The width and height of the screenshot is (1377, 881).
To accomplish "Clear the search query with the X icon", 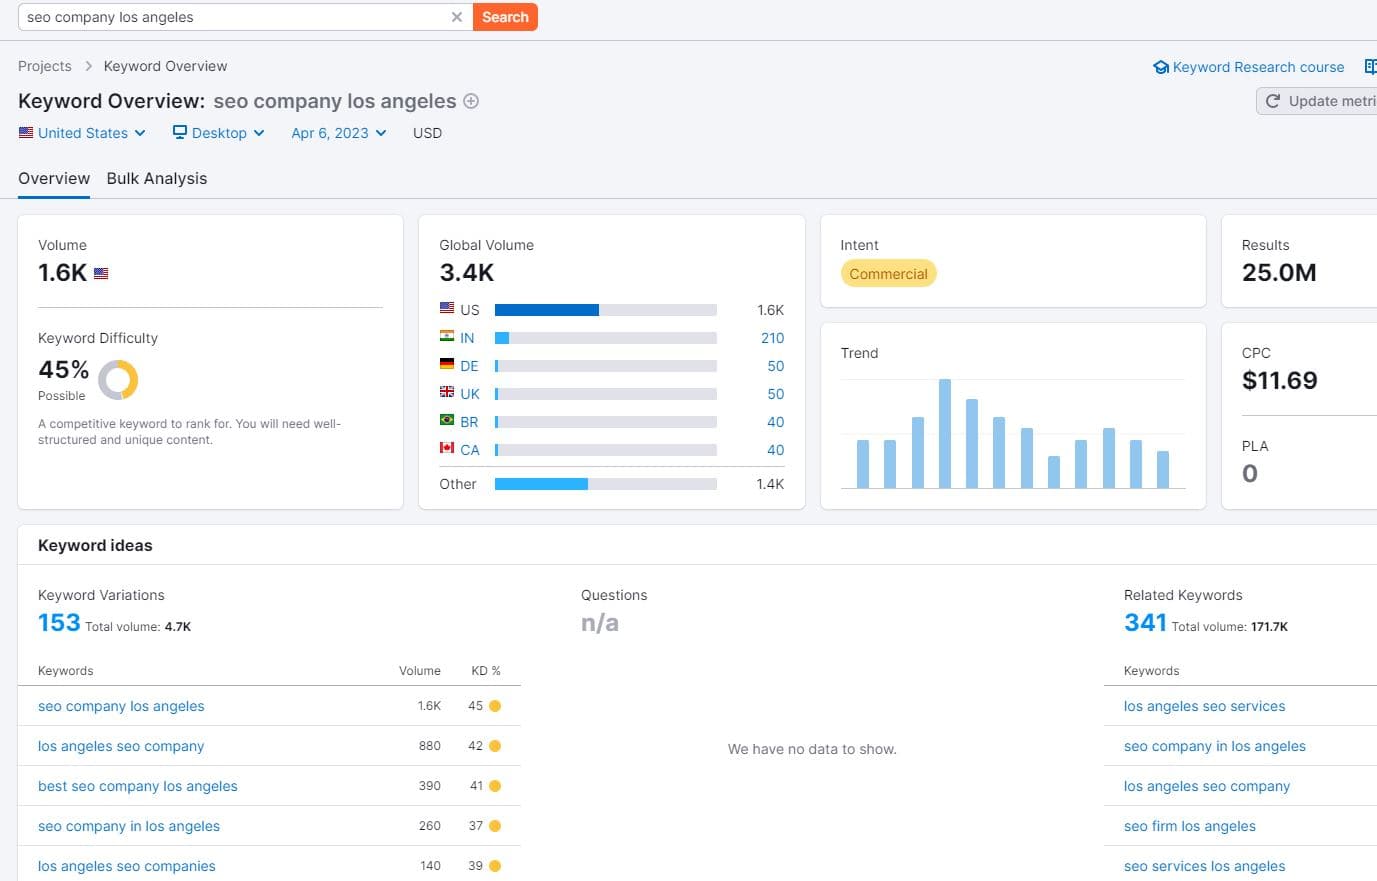I will coord(457,17).
